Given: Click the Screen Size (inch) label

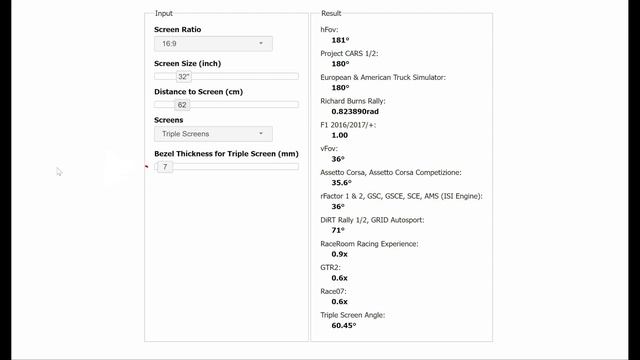Looking at the screenshot, I should [x=187, y=64].
